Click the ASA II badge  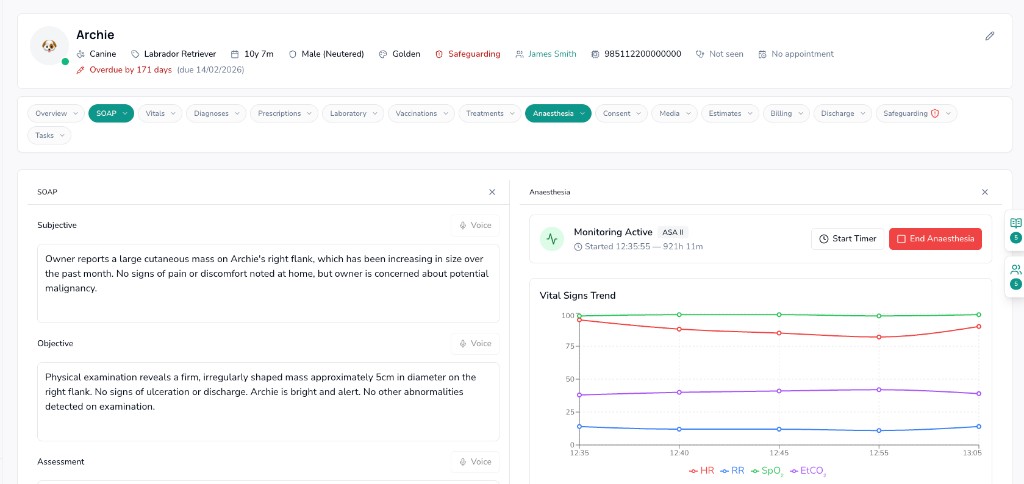673,232
